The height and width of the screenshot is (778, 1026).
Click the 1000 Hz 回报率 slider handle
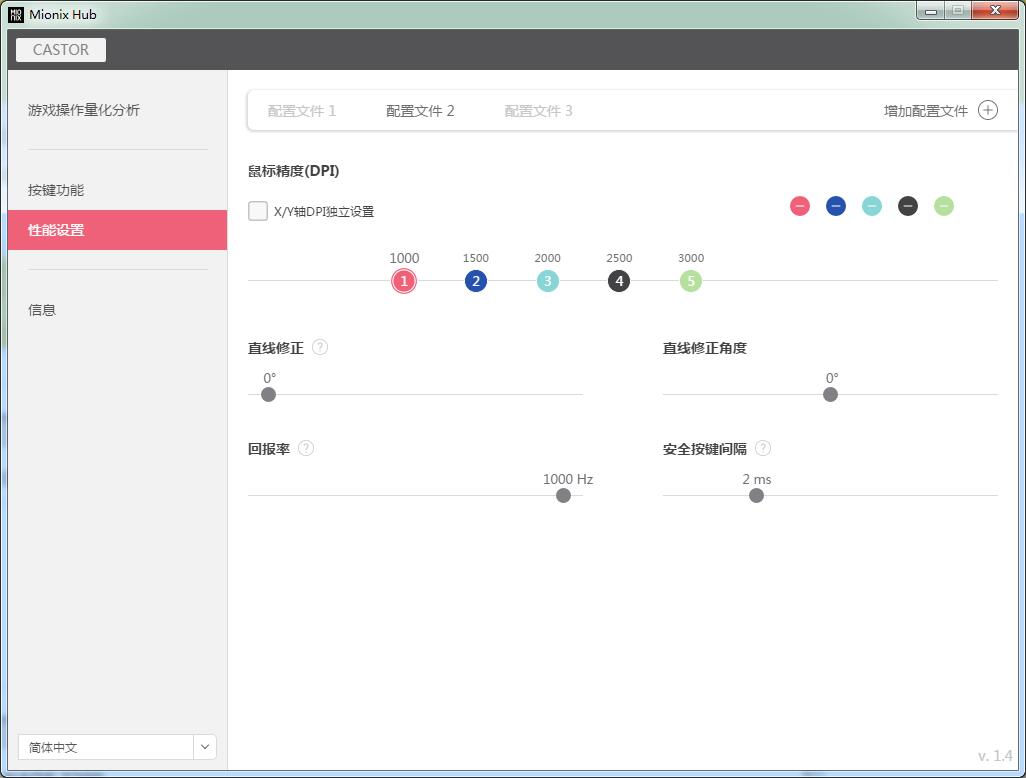pyautogui.click(x=563, y=495)
